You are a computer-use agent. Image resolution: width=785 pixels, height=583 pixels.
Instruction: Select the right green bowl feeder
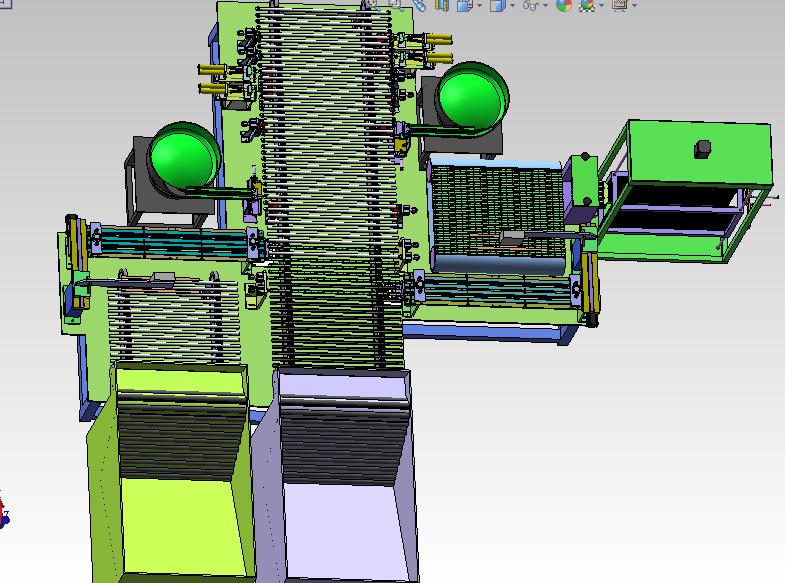473,96
